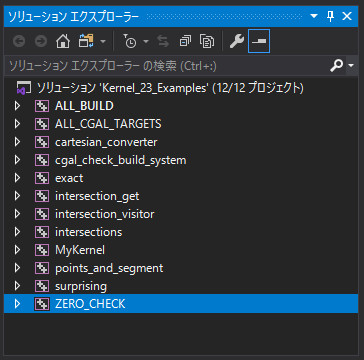This screenshot has height=360, width=364.
Task: Select the solution 'Kernel_23_Examples' root node
Action: point(170,88)
